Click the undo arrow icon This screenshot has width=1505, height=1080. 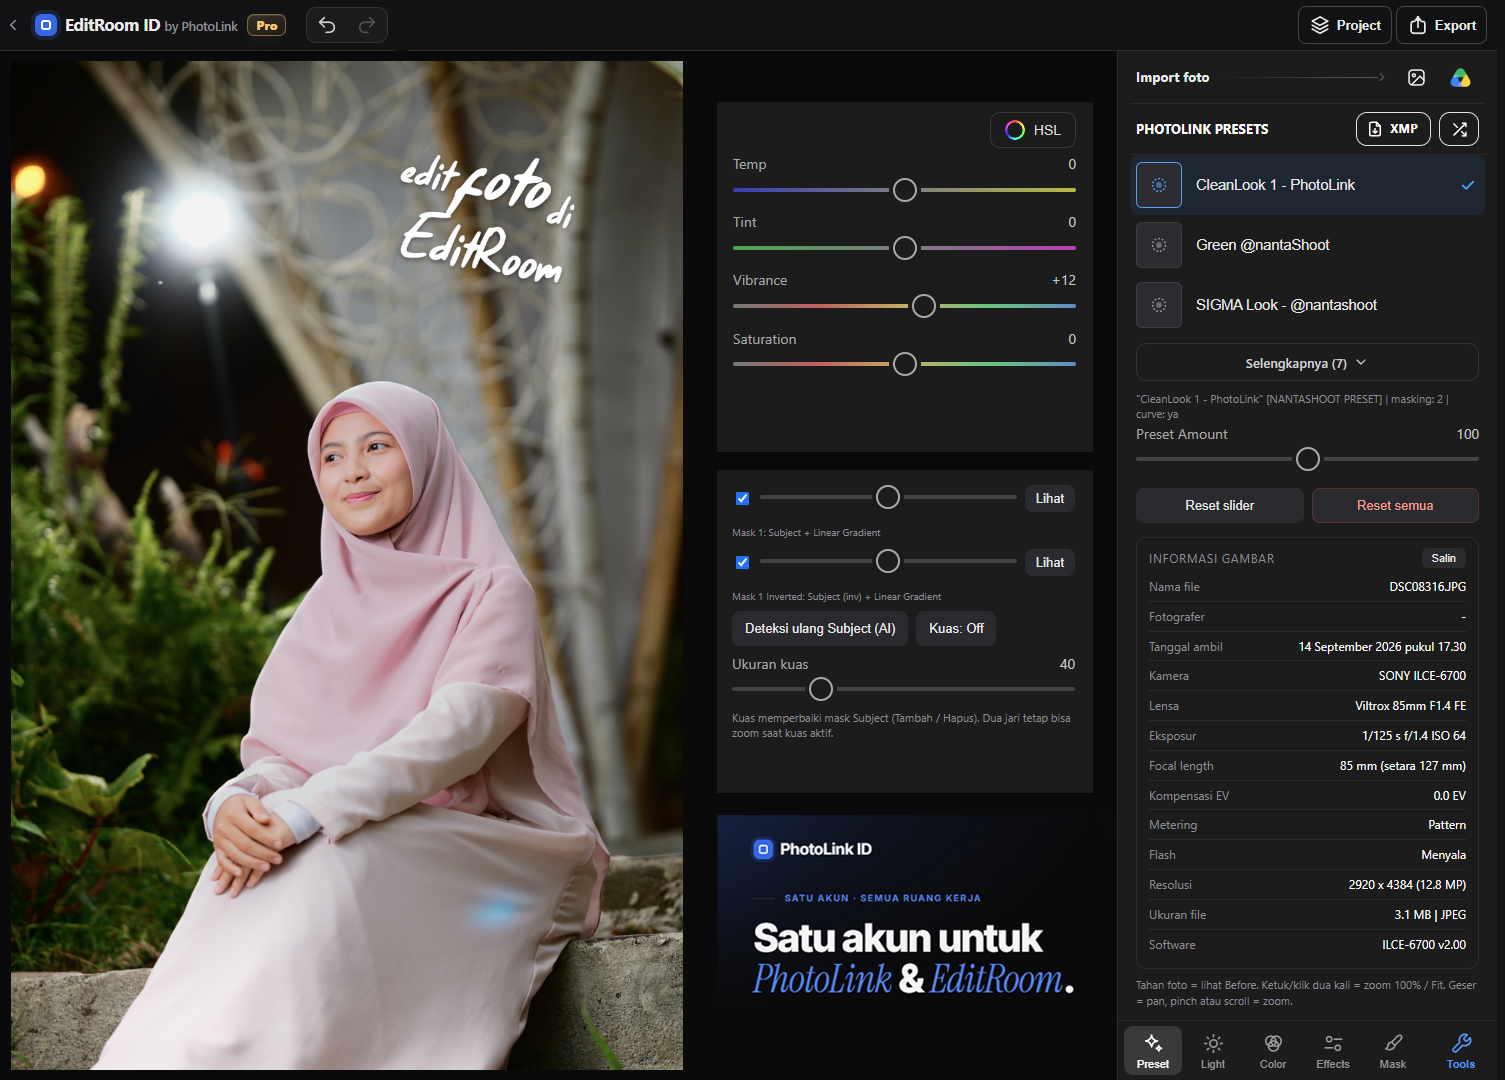pos(327,25)
